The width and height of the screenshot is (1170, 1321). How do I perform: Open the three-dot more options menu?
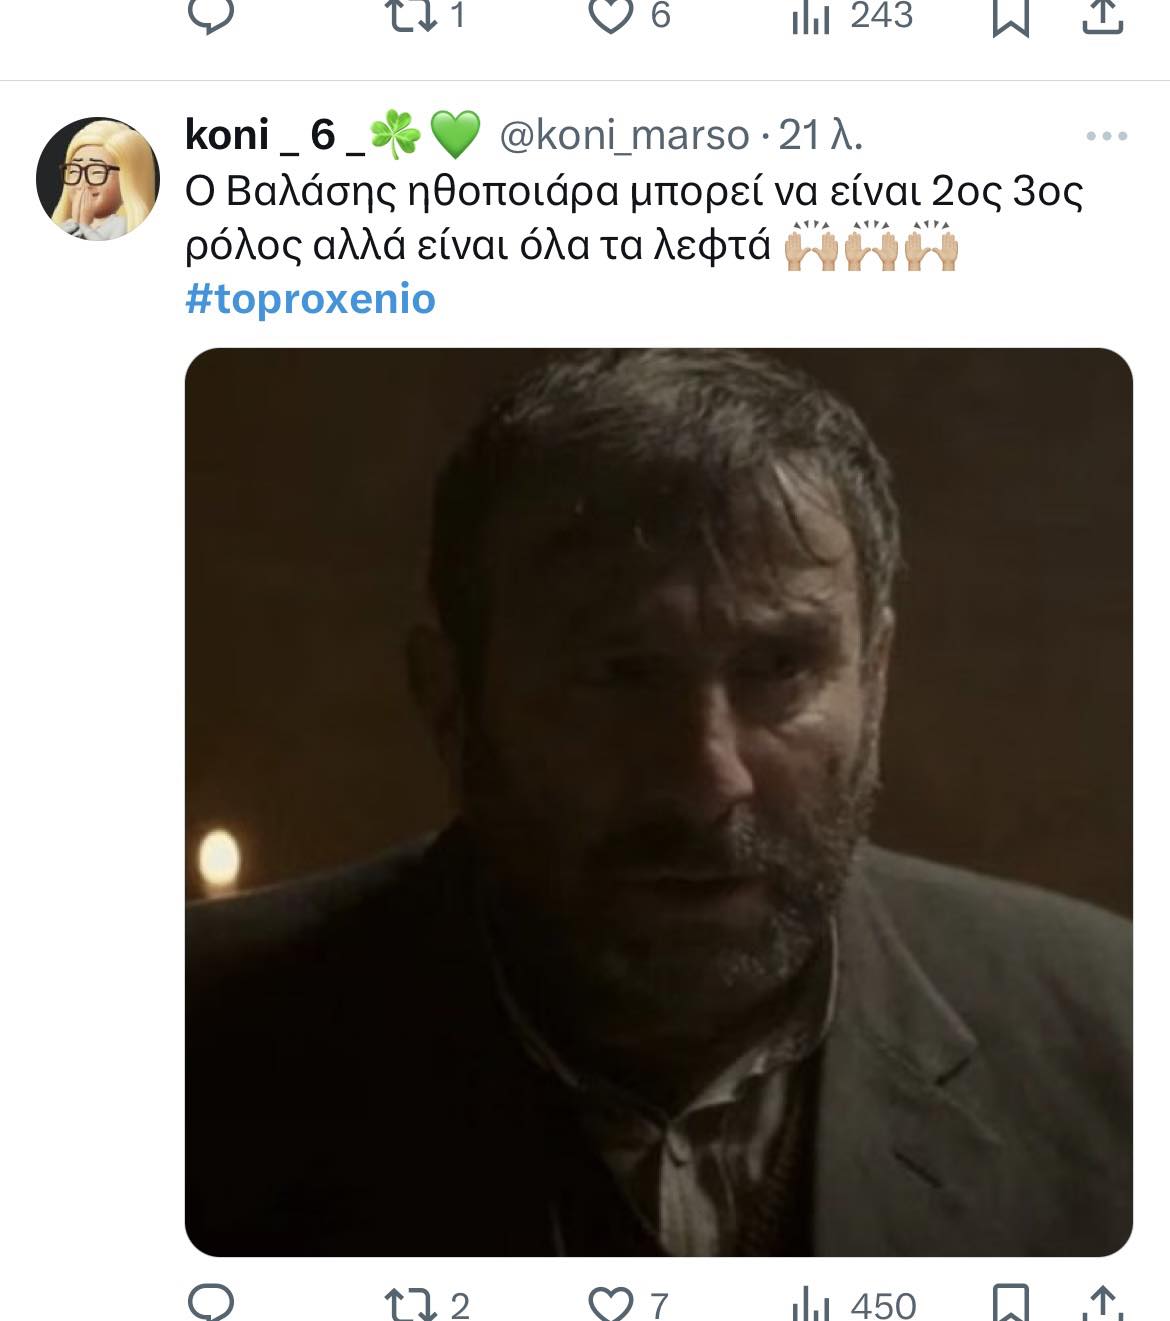pos(1106,136)
